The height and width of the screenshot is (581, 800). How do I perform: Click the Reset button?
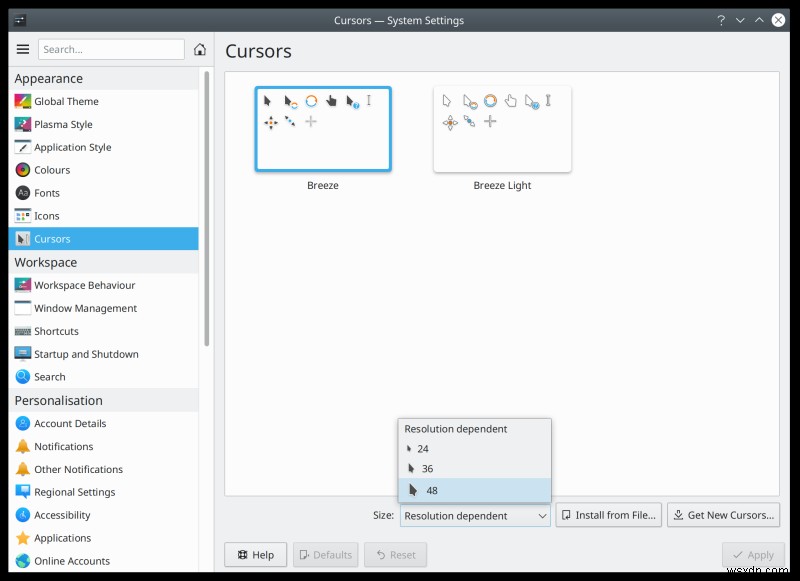click(x=395, y=554)
